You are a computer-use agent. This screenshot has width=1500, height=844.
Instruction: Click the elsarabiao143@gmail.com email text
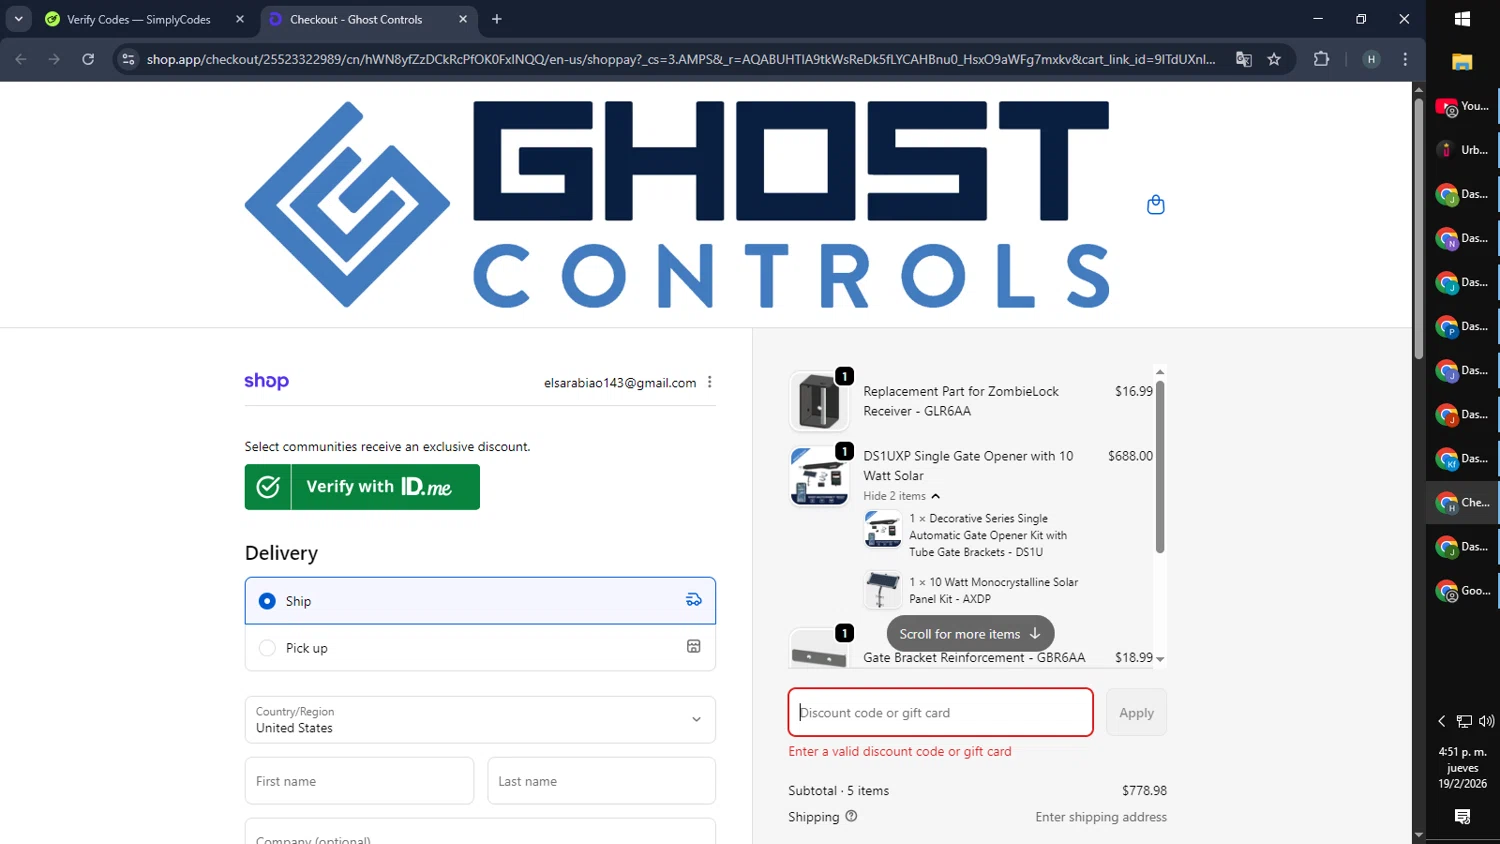pyautogui.click(x=620, y=383)
